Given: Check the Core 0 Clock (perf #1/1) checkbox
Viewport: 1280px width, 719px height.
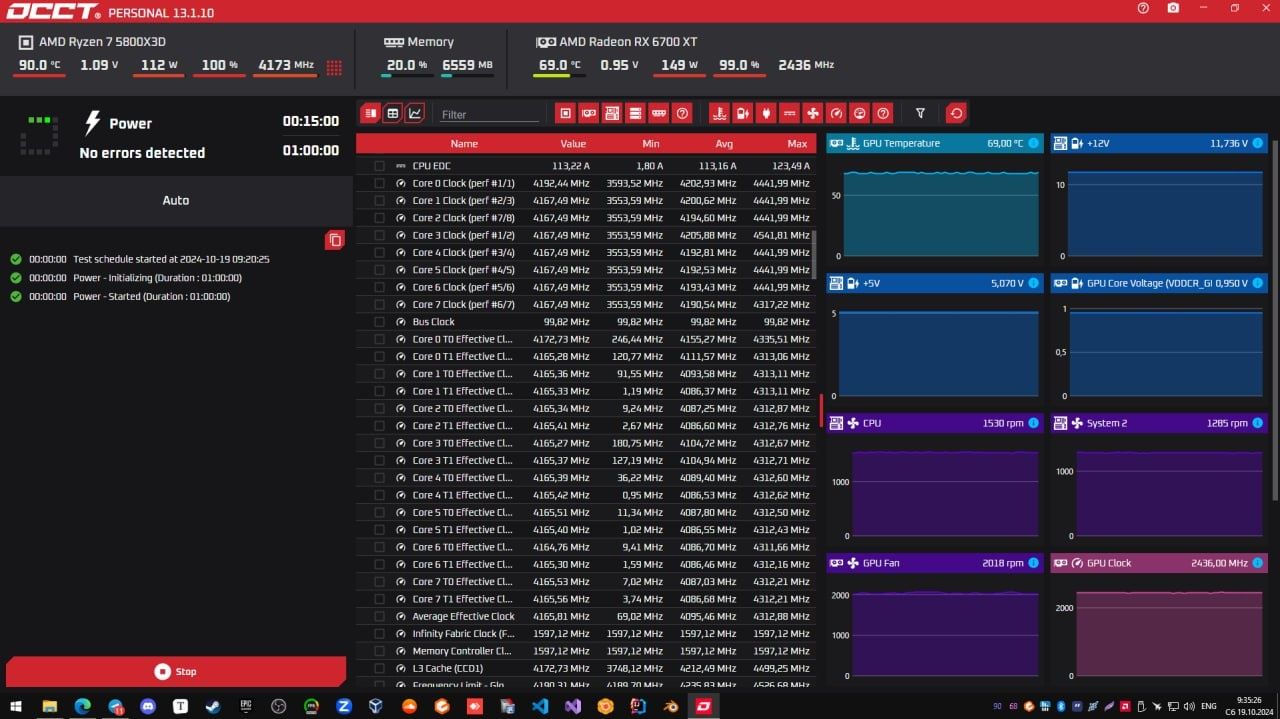Looking at the screenshot, I should click(x=379, y=183).
